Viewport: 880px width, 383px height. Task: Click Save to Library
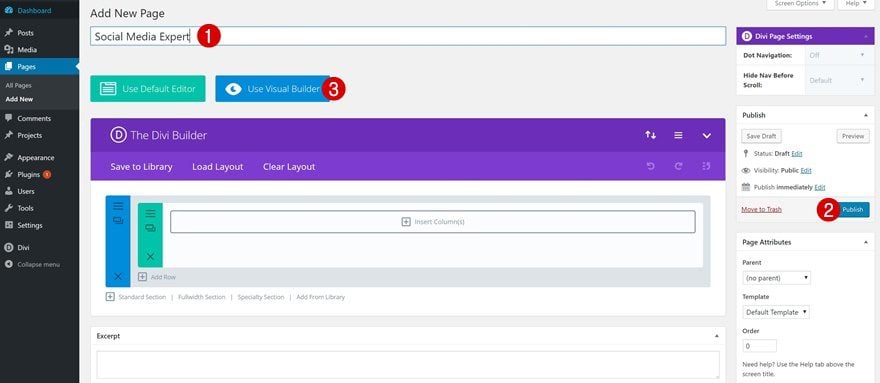[141, 167]
